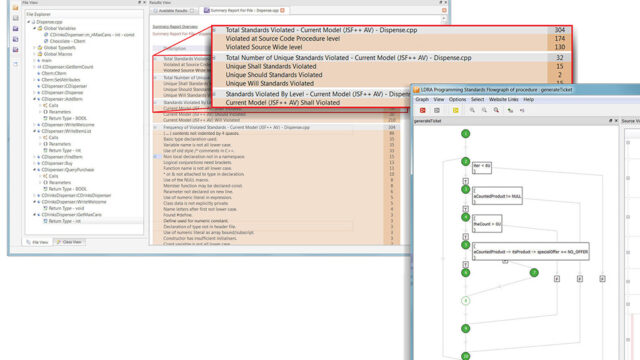
Task: Click Results View scroll up arrow
Action: 444,18
